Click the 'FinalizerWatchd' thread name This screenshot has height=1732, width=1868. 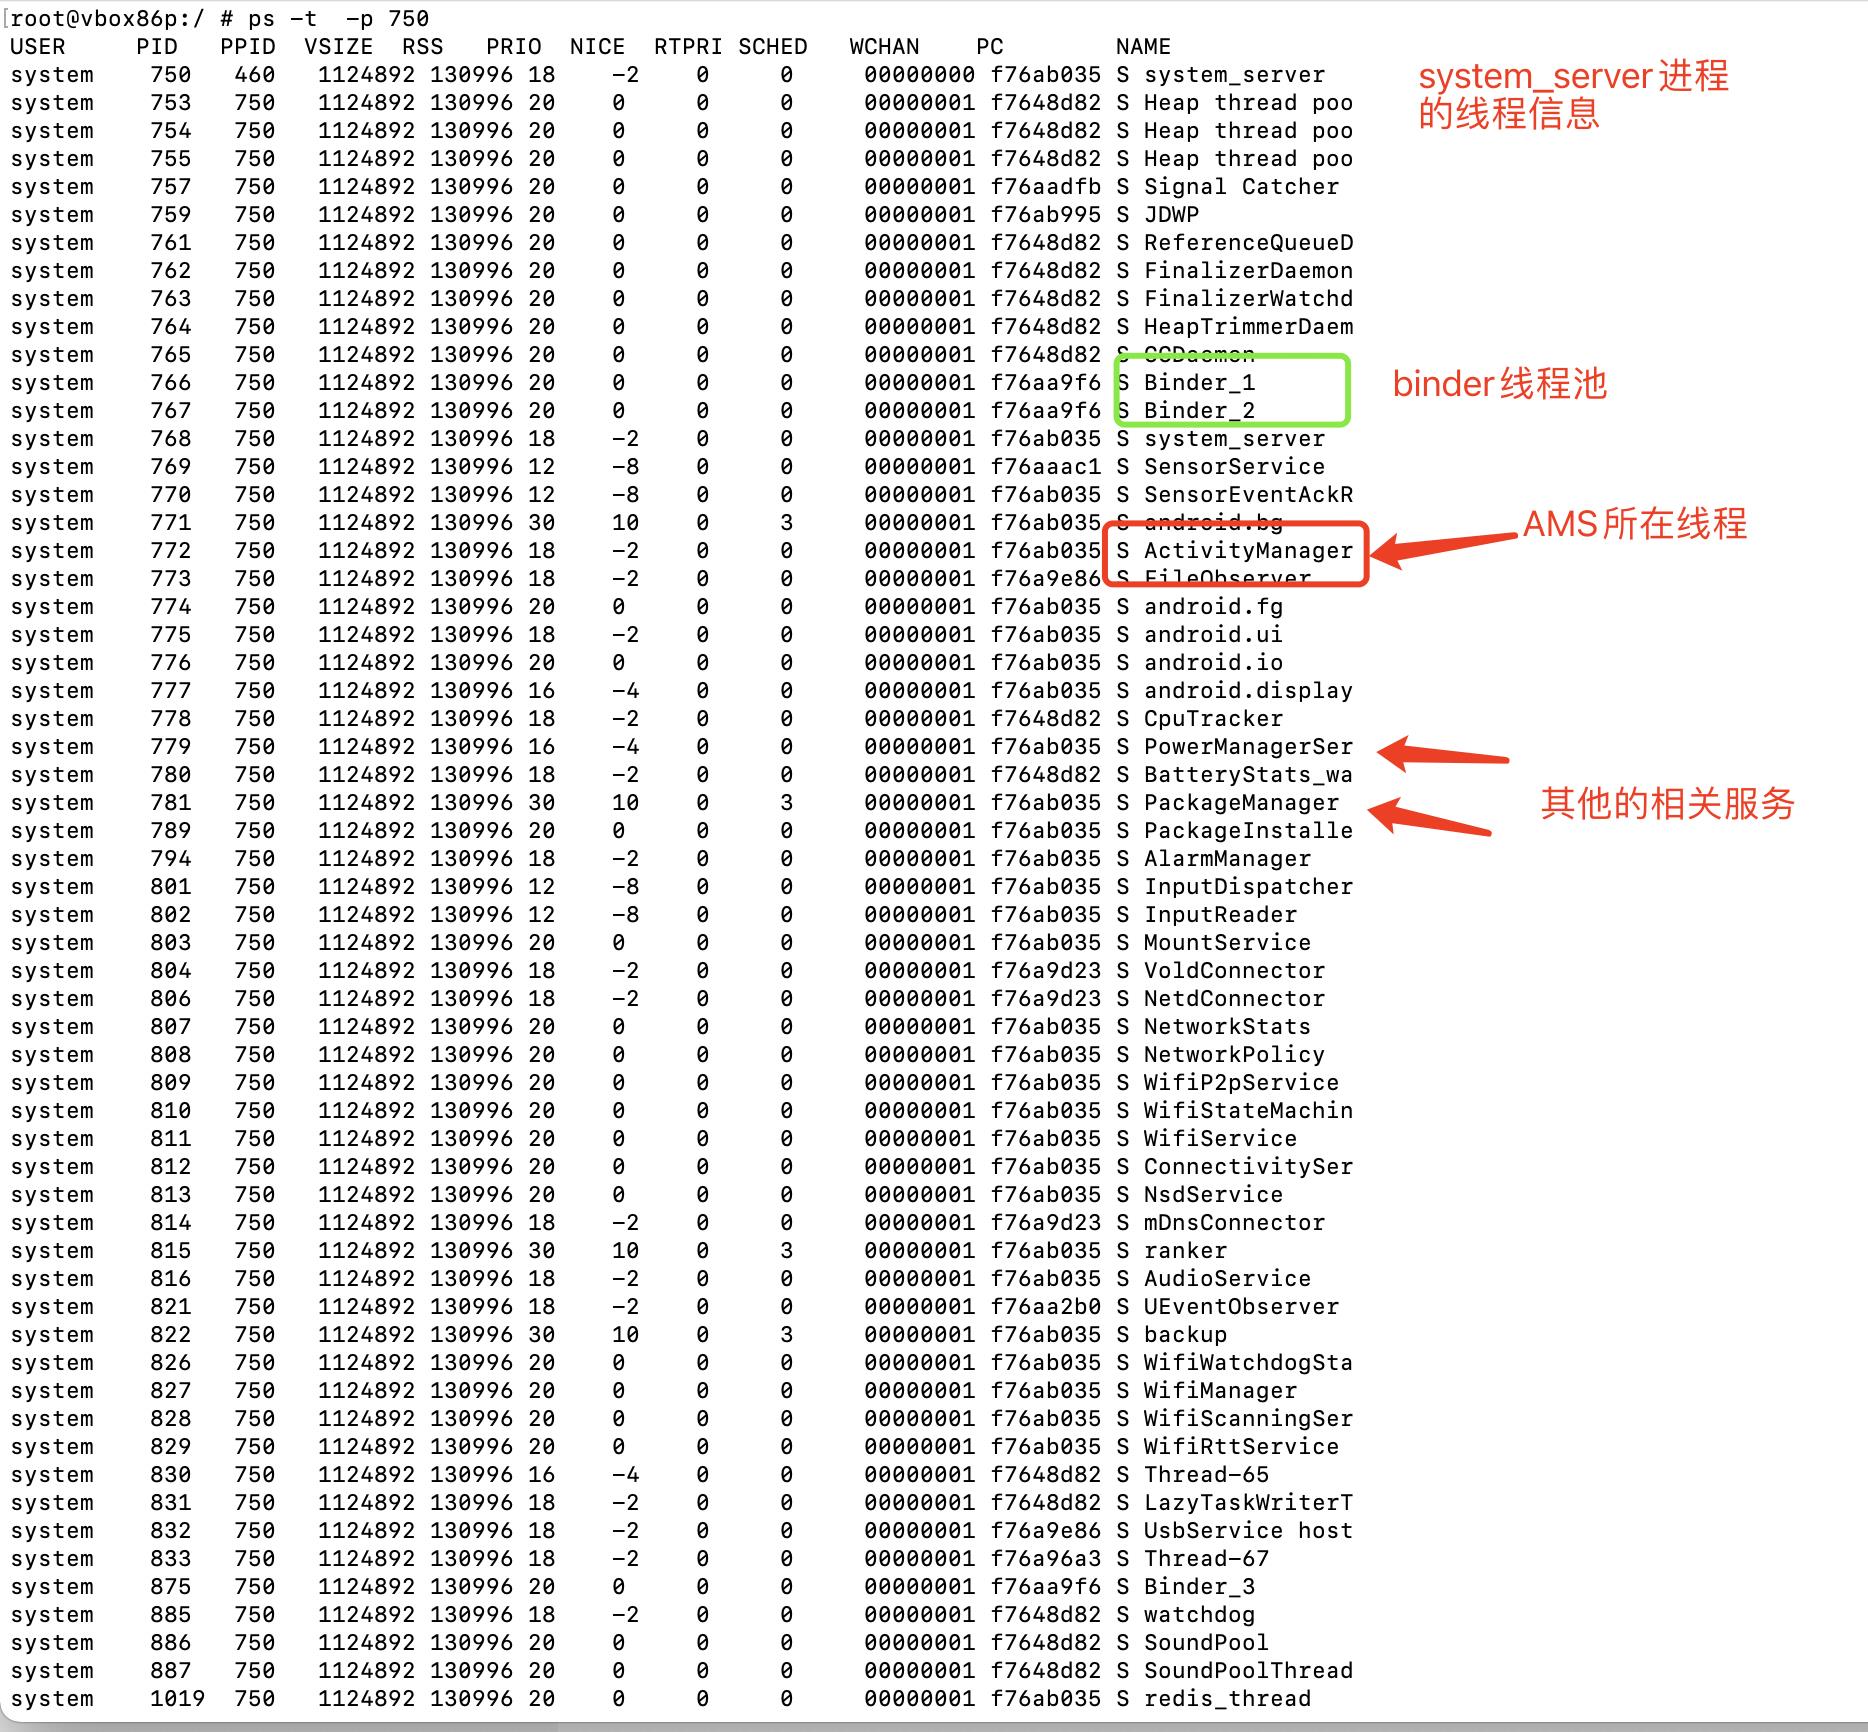click(1248, 298)
